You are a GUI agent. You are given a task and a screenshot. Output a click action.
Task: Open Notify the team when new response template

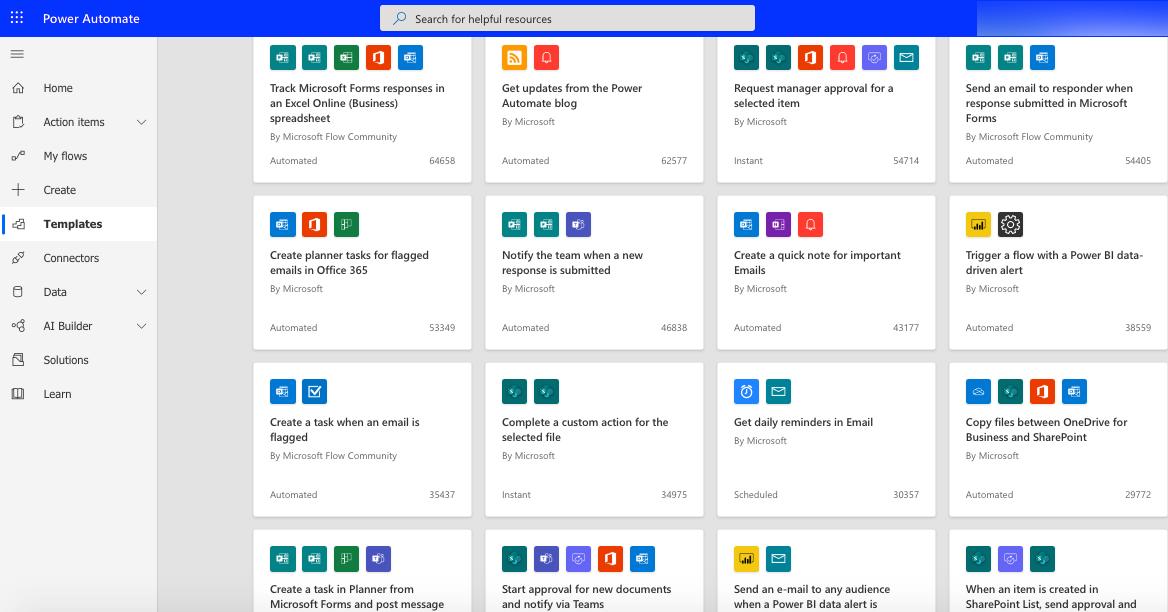click(x=594, y=272)
